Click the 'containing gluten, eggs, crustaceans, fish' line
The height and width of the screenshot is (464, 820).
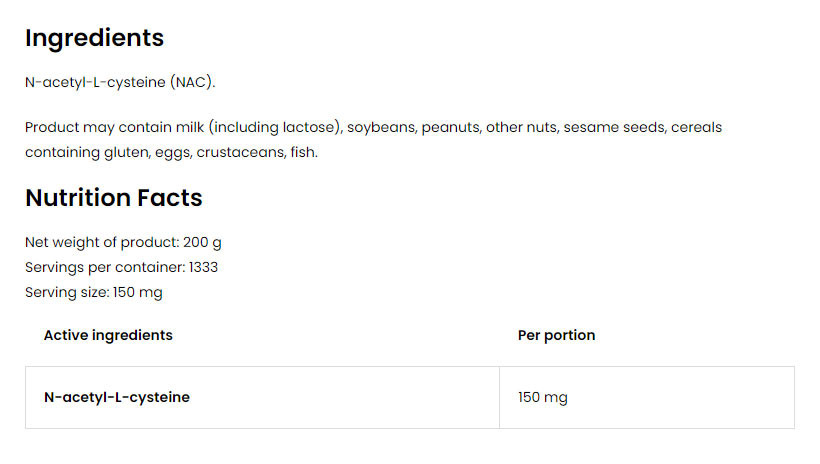pyautogui.click(x=172, y=152)
